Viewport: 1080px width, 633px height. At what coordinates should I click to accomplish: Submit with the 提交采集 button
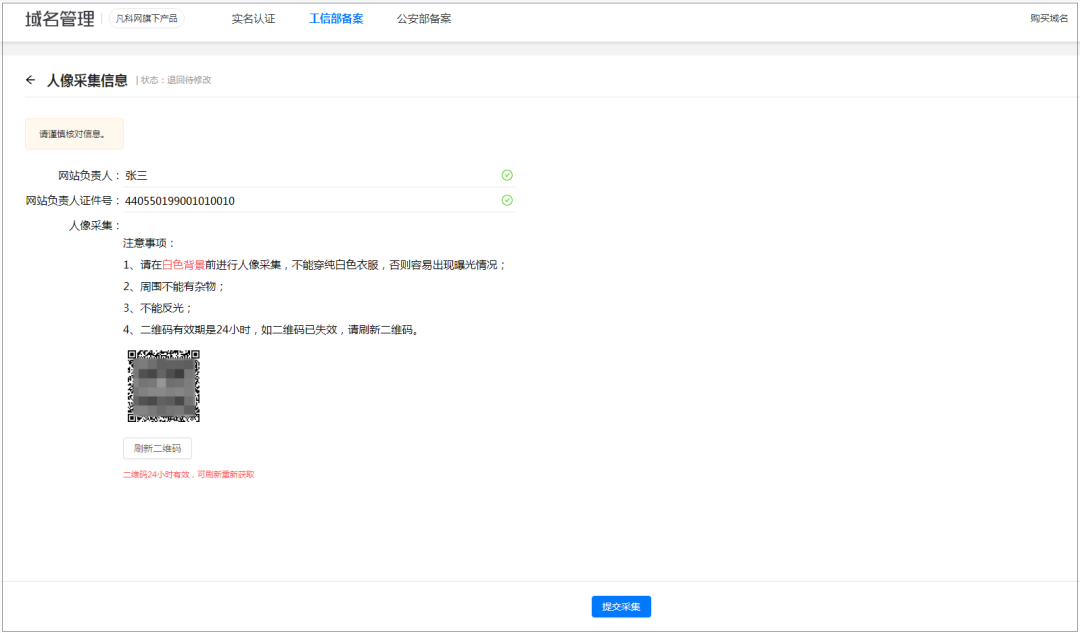pyautogui.click(x=621, y=606)
